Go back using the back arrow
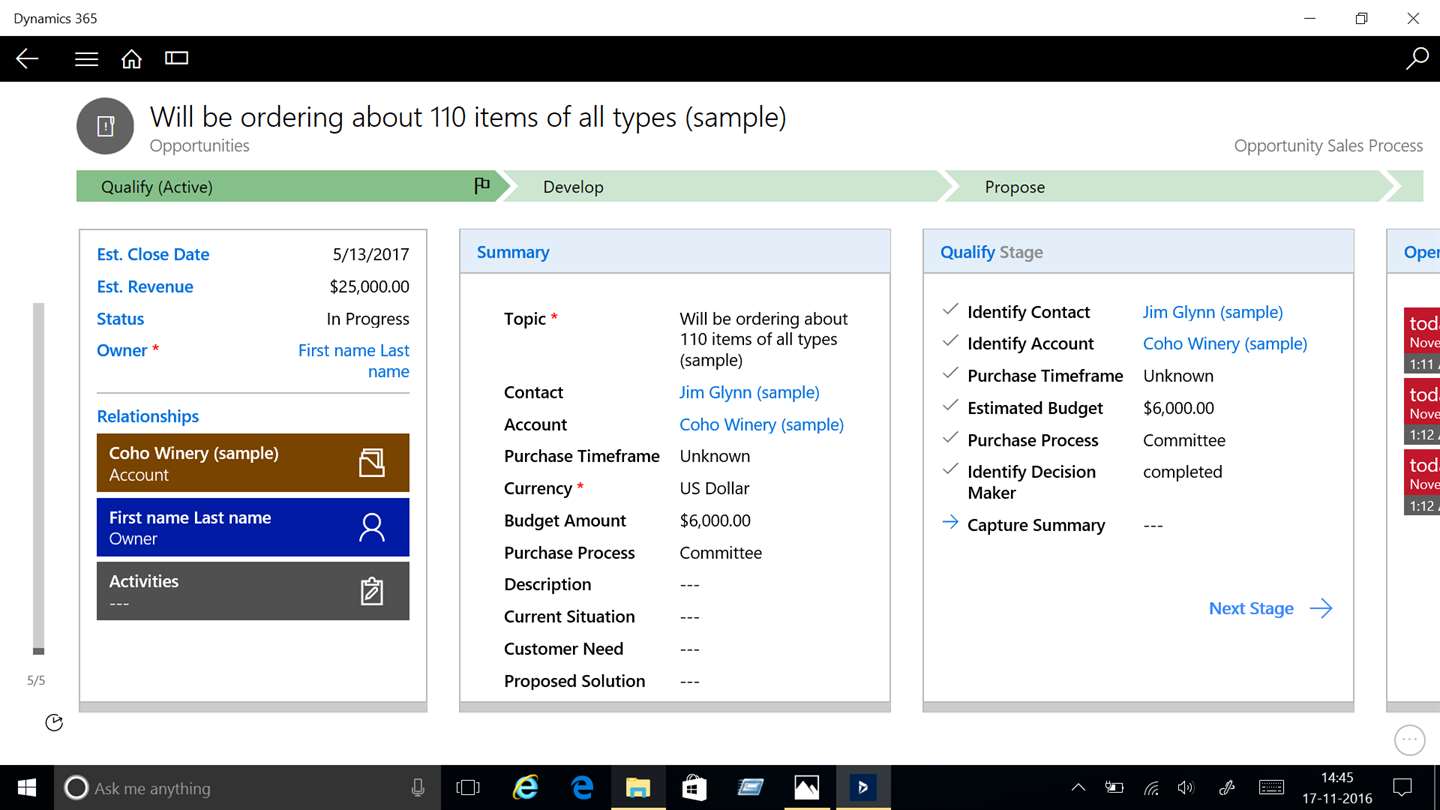This screenshot has width=1440, height=810. [27, 59]
